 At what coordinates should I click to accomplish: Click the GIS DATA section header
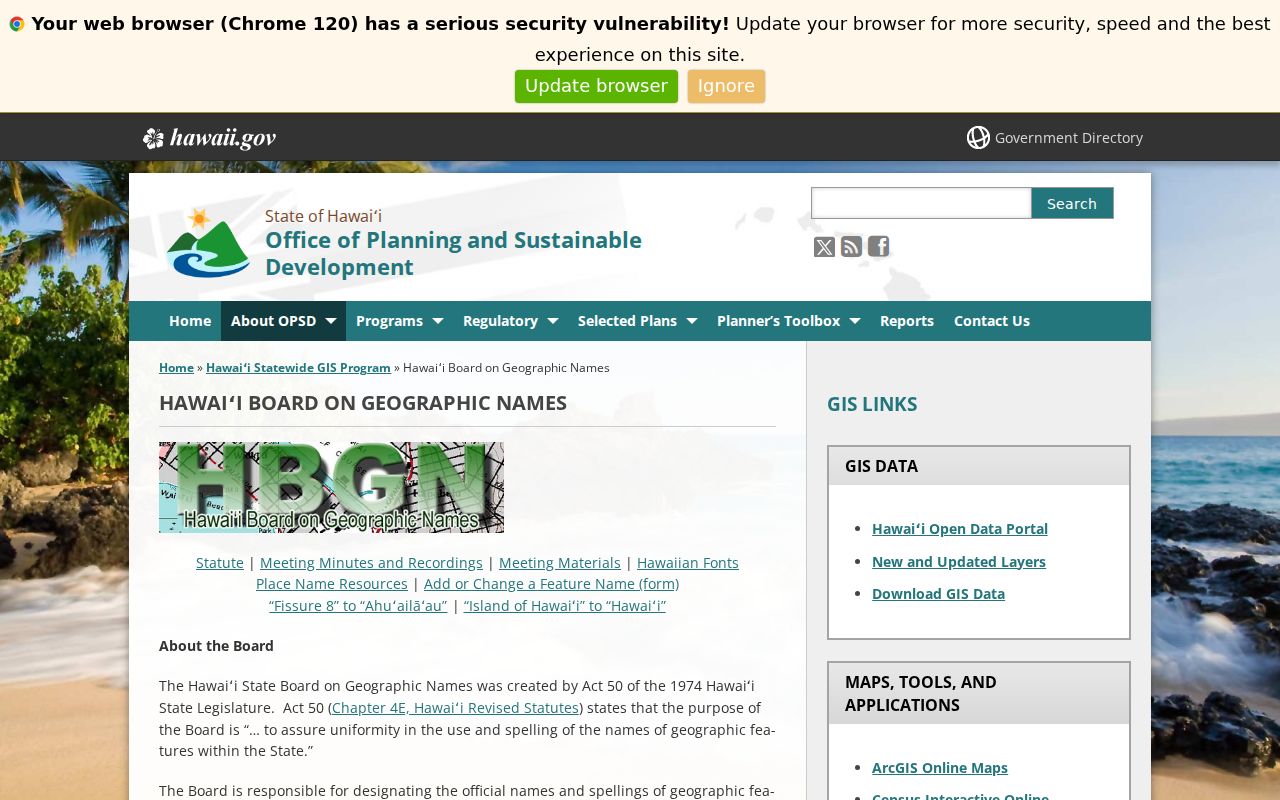[x=979, y=466]
